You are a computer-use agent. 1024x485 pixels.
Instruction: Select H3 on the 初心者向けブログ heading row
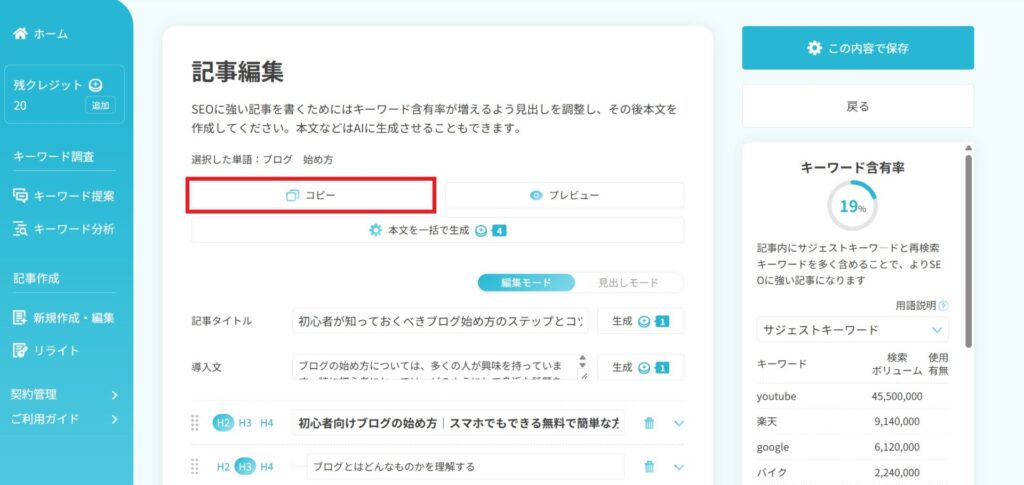coord(245,423)
